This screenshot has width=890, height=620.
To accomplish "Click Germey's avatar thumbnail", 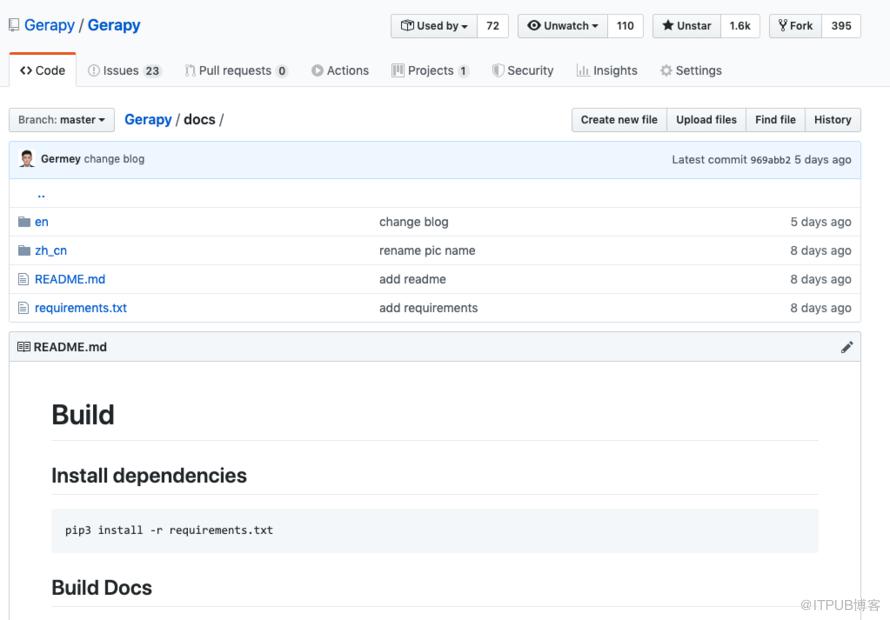I will tap(27, 159).
